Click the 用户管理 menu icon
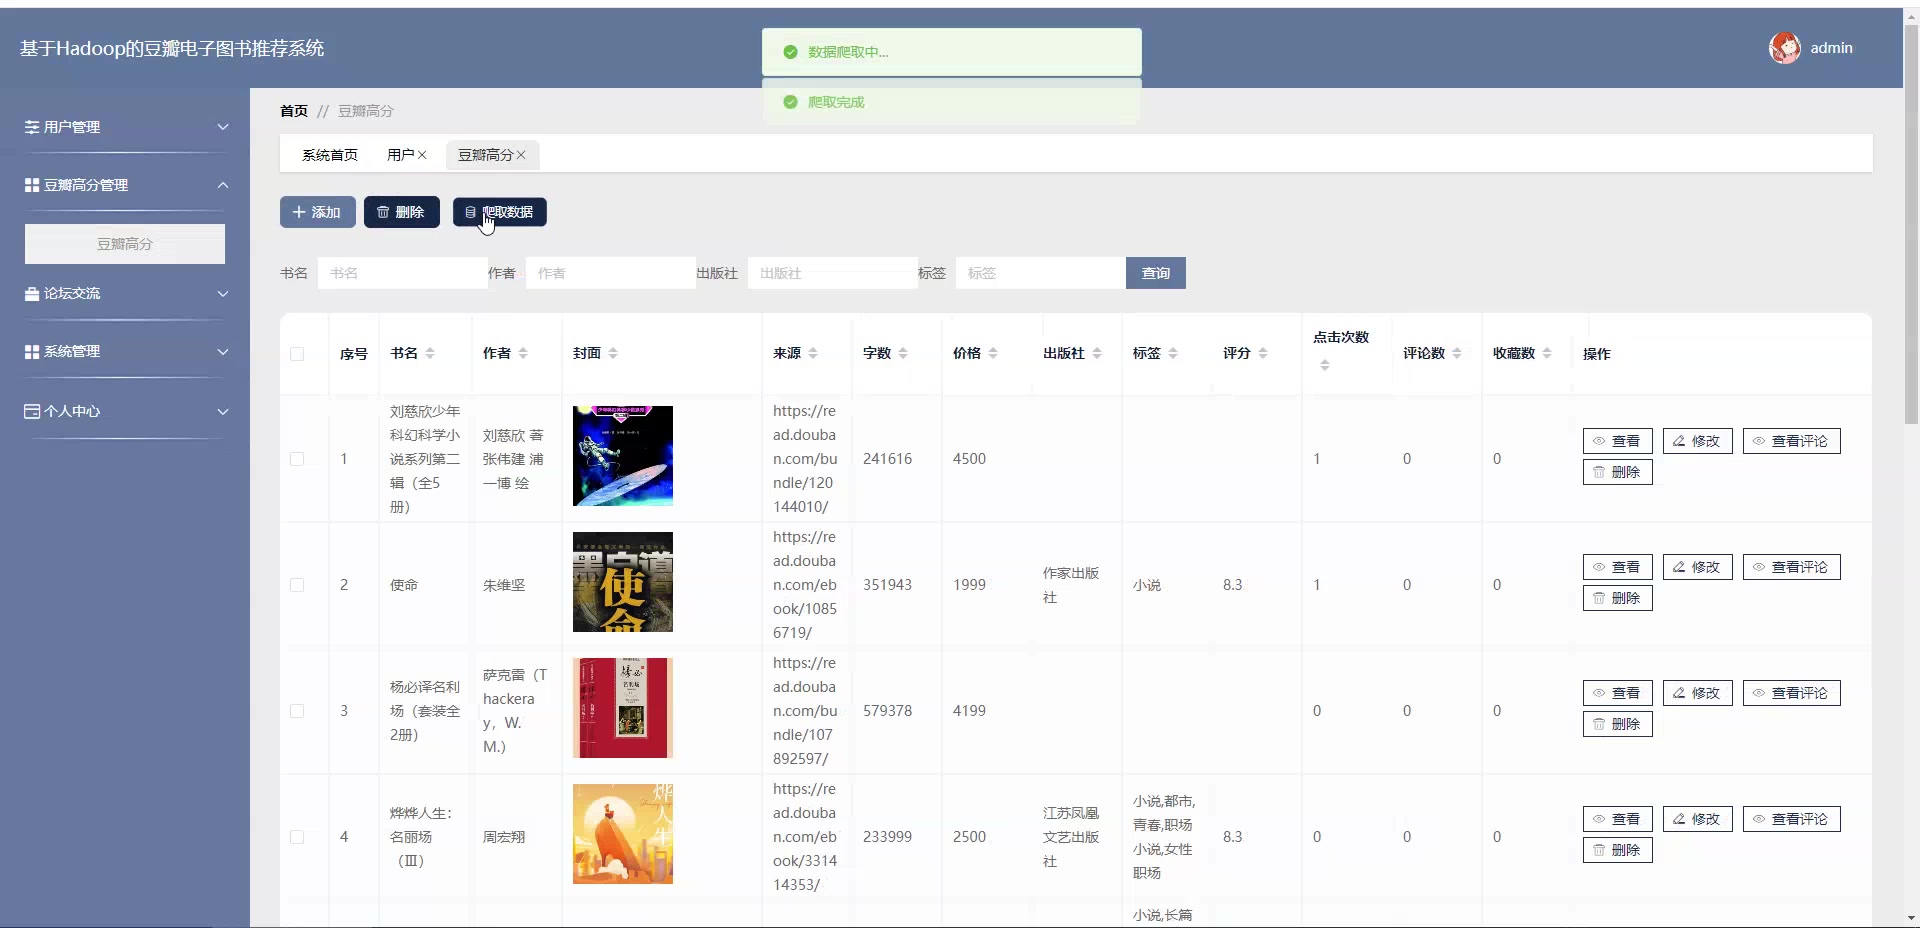This screenshot has width=1920, height=928. pos(32,127)
